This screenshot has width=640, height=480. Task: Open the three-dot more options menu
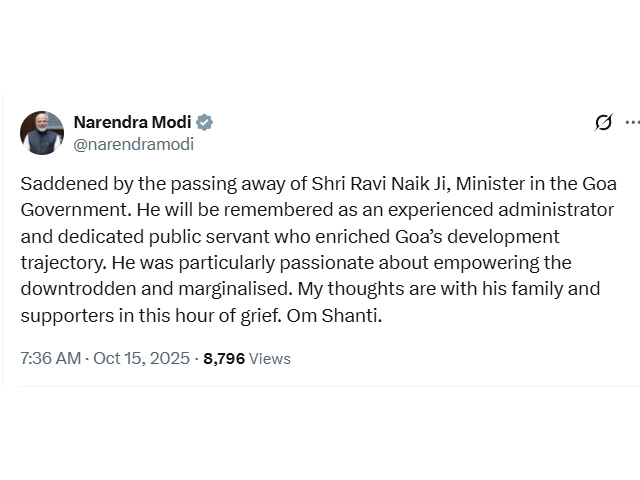[x=631, y=123]
